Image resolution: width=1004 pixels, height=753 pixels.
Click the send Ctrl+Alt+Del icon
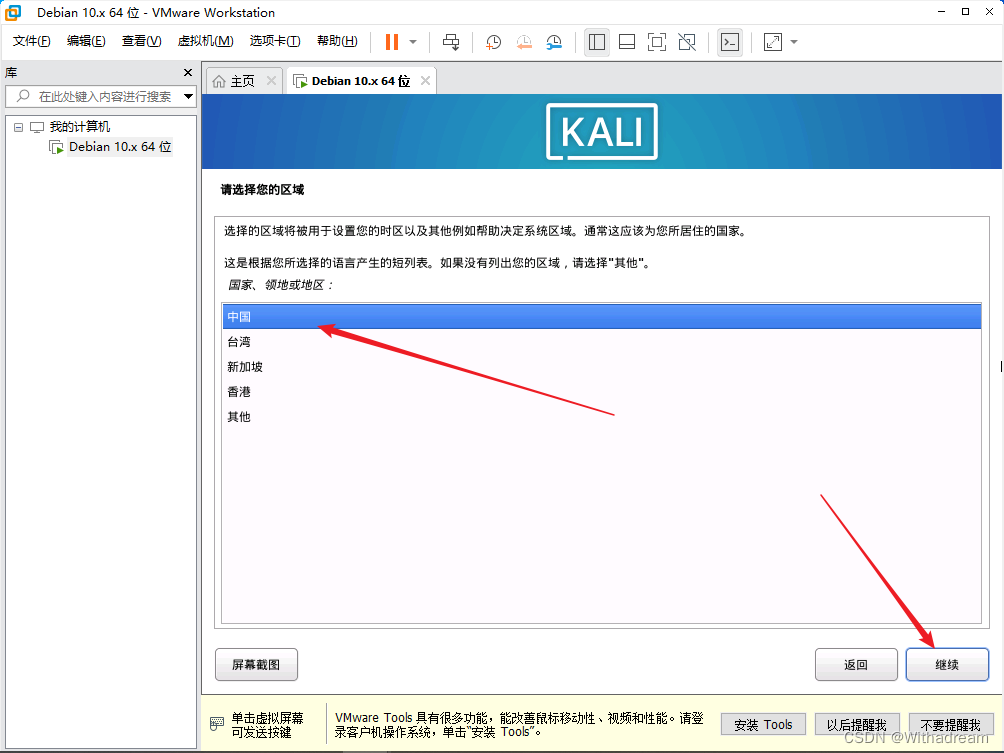point(451,42)
